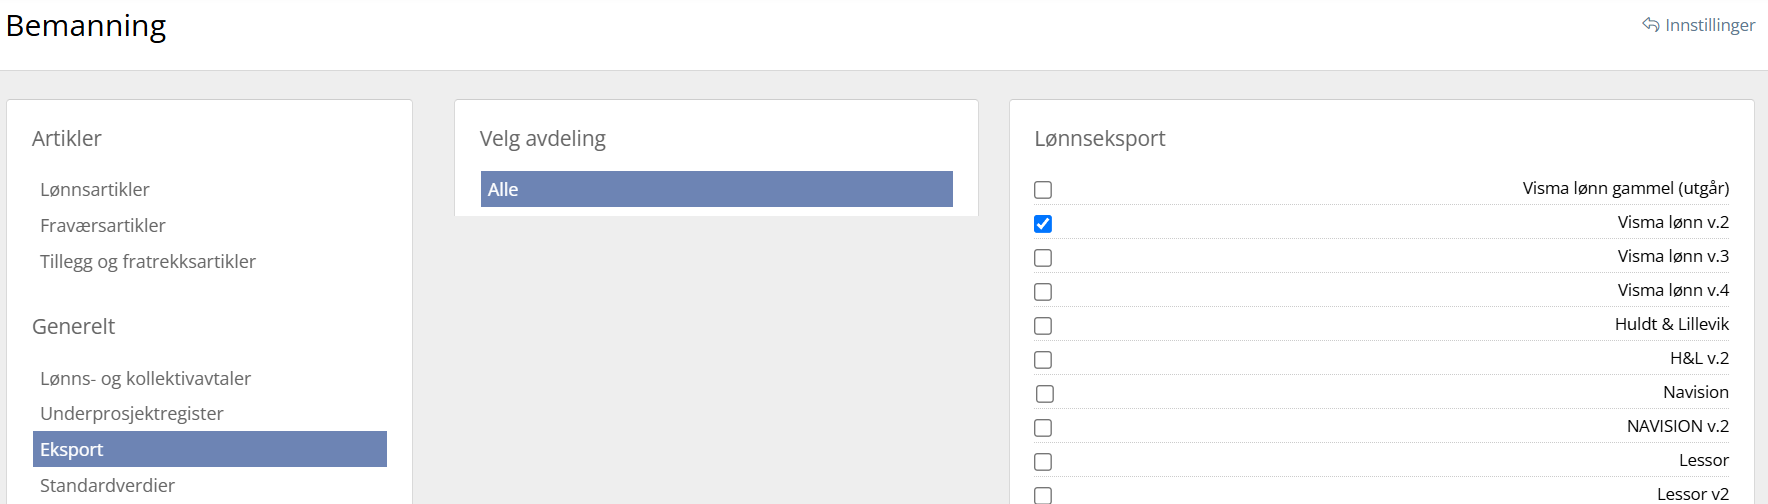Viewport: 1768px width, 504px height.
Task: Open Standardverdier in the Generelt list
Action: 108,486
